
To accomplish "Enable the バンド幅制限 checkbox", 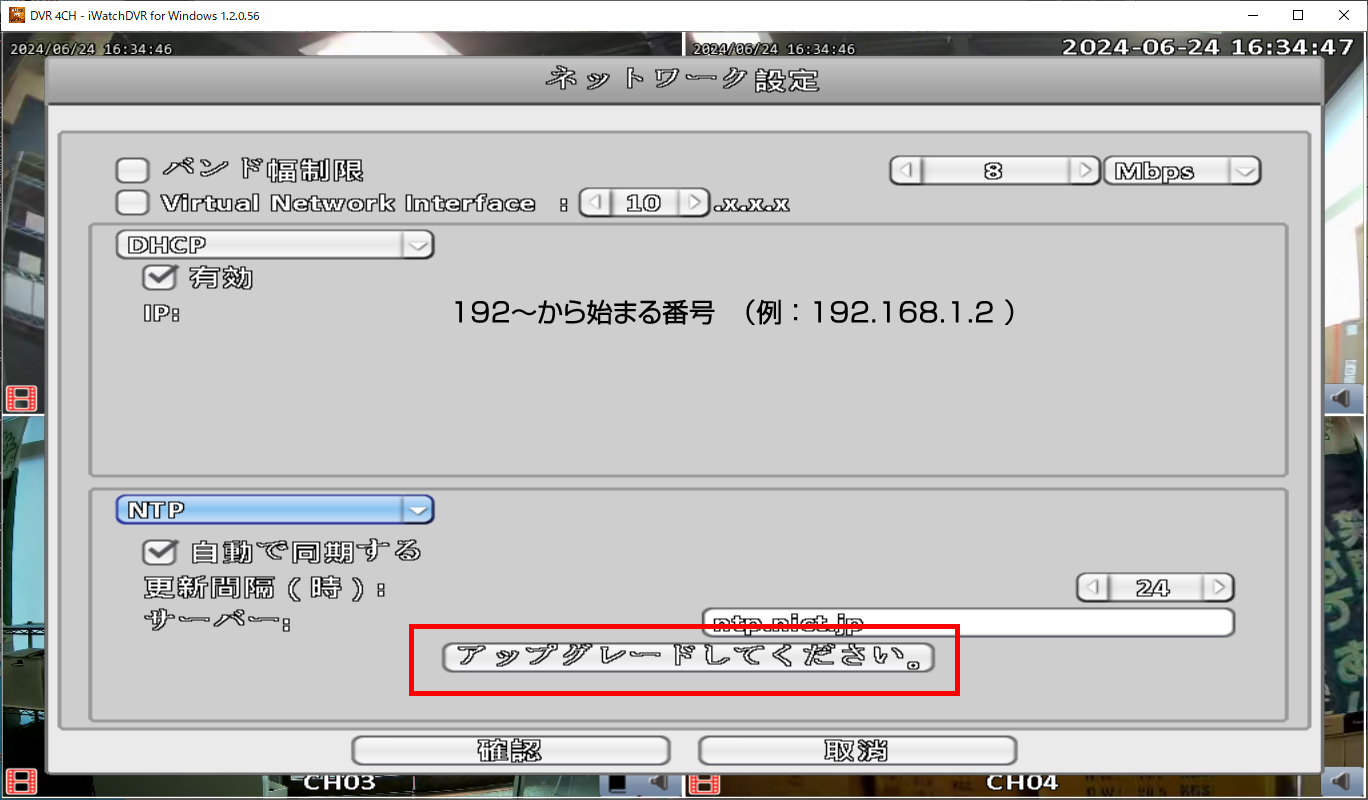I will [x=132, y=171].
